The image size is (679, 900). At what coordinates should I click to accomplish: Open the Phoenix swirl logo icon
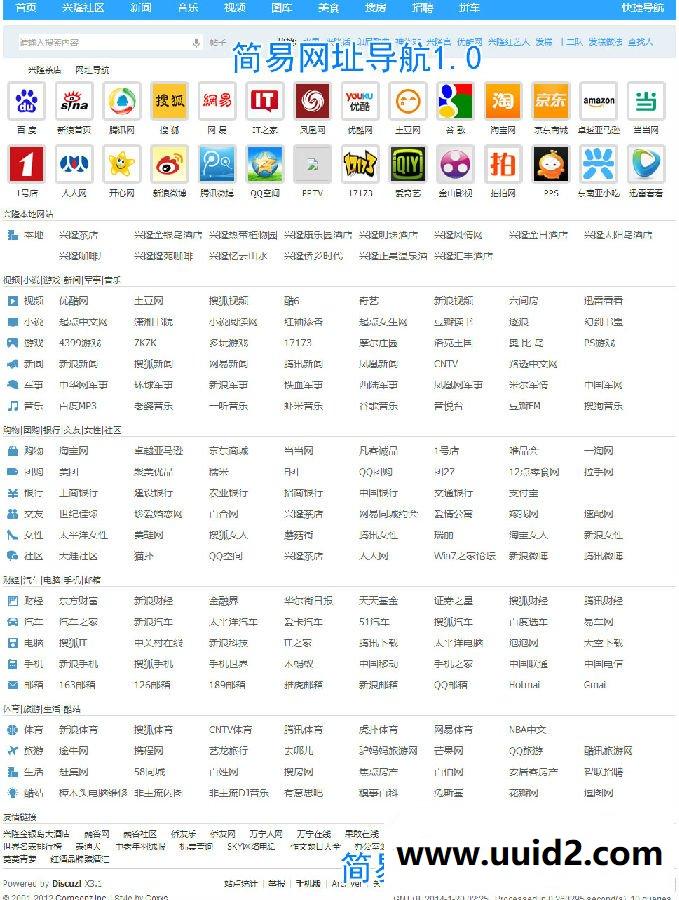(312, 101)
